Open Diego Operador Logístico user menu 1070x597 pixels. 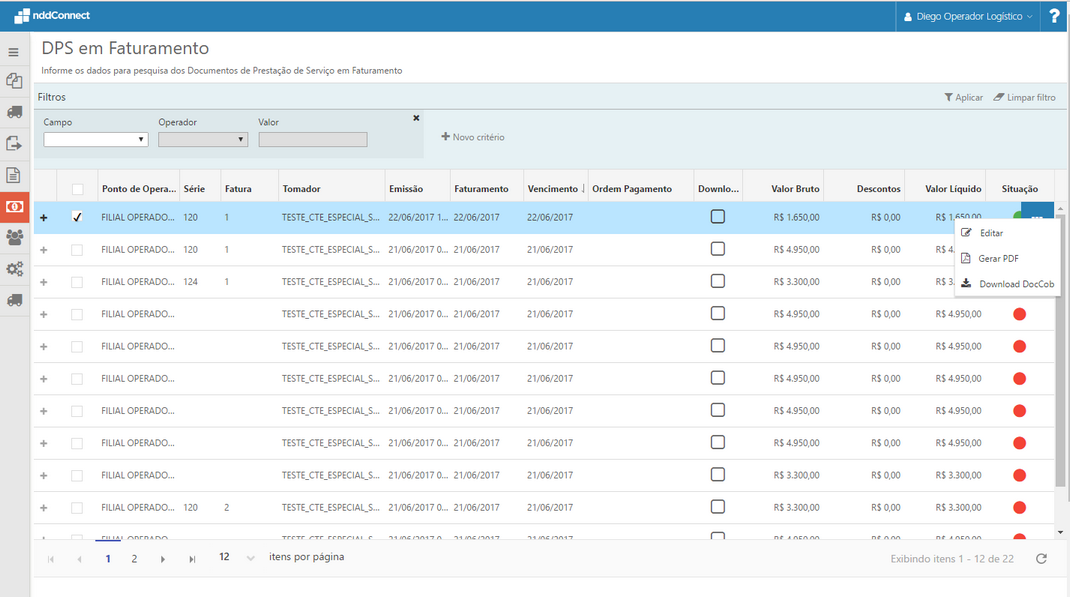point(968,16)
